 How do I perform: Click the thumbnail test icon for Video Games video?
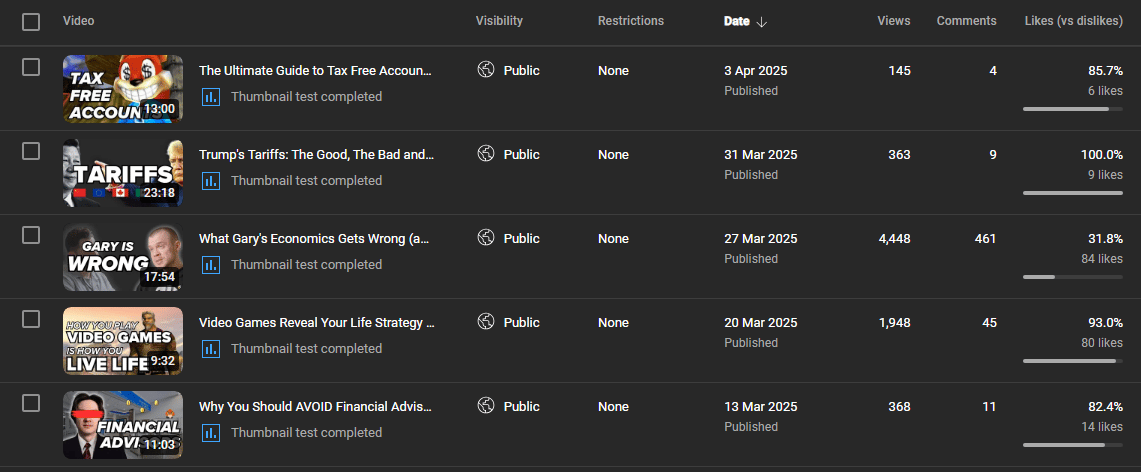click(x=211, y=349)
